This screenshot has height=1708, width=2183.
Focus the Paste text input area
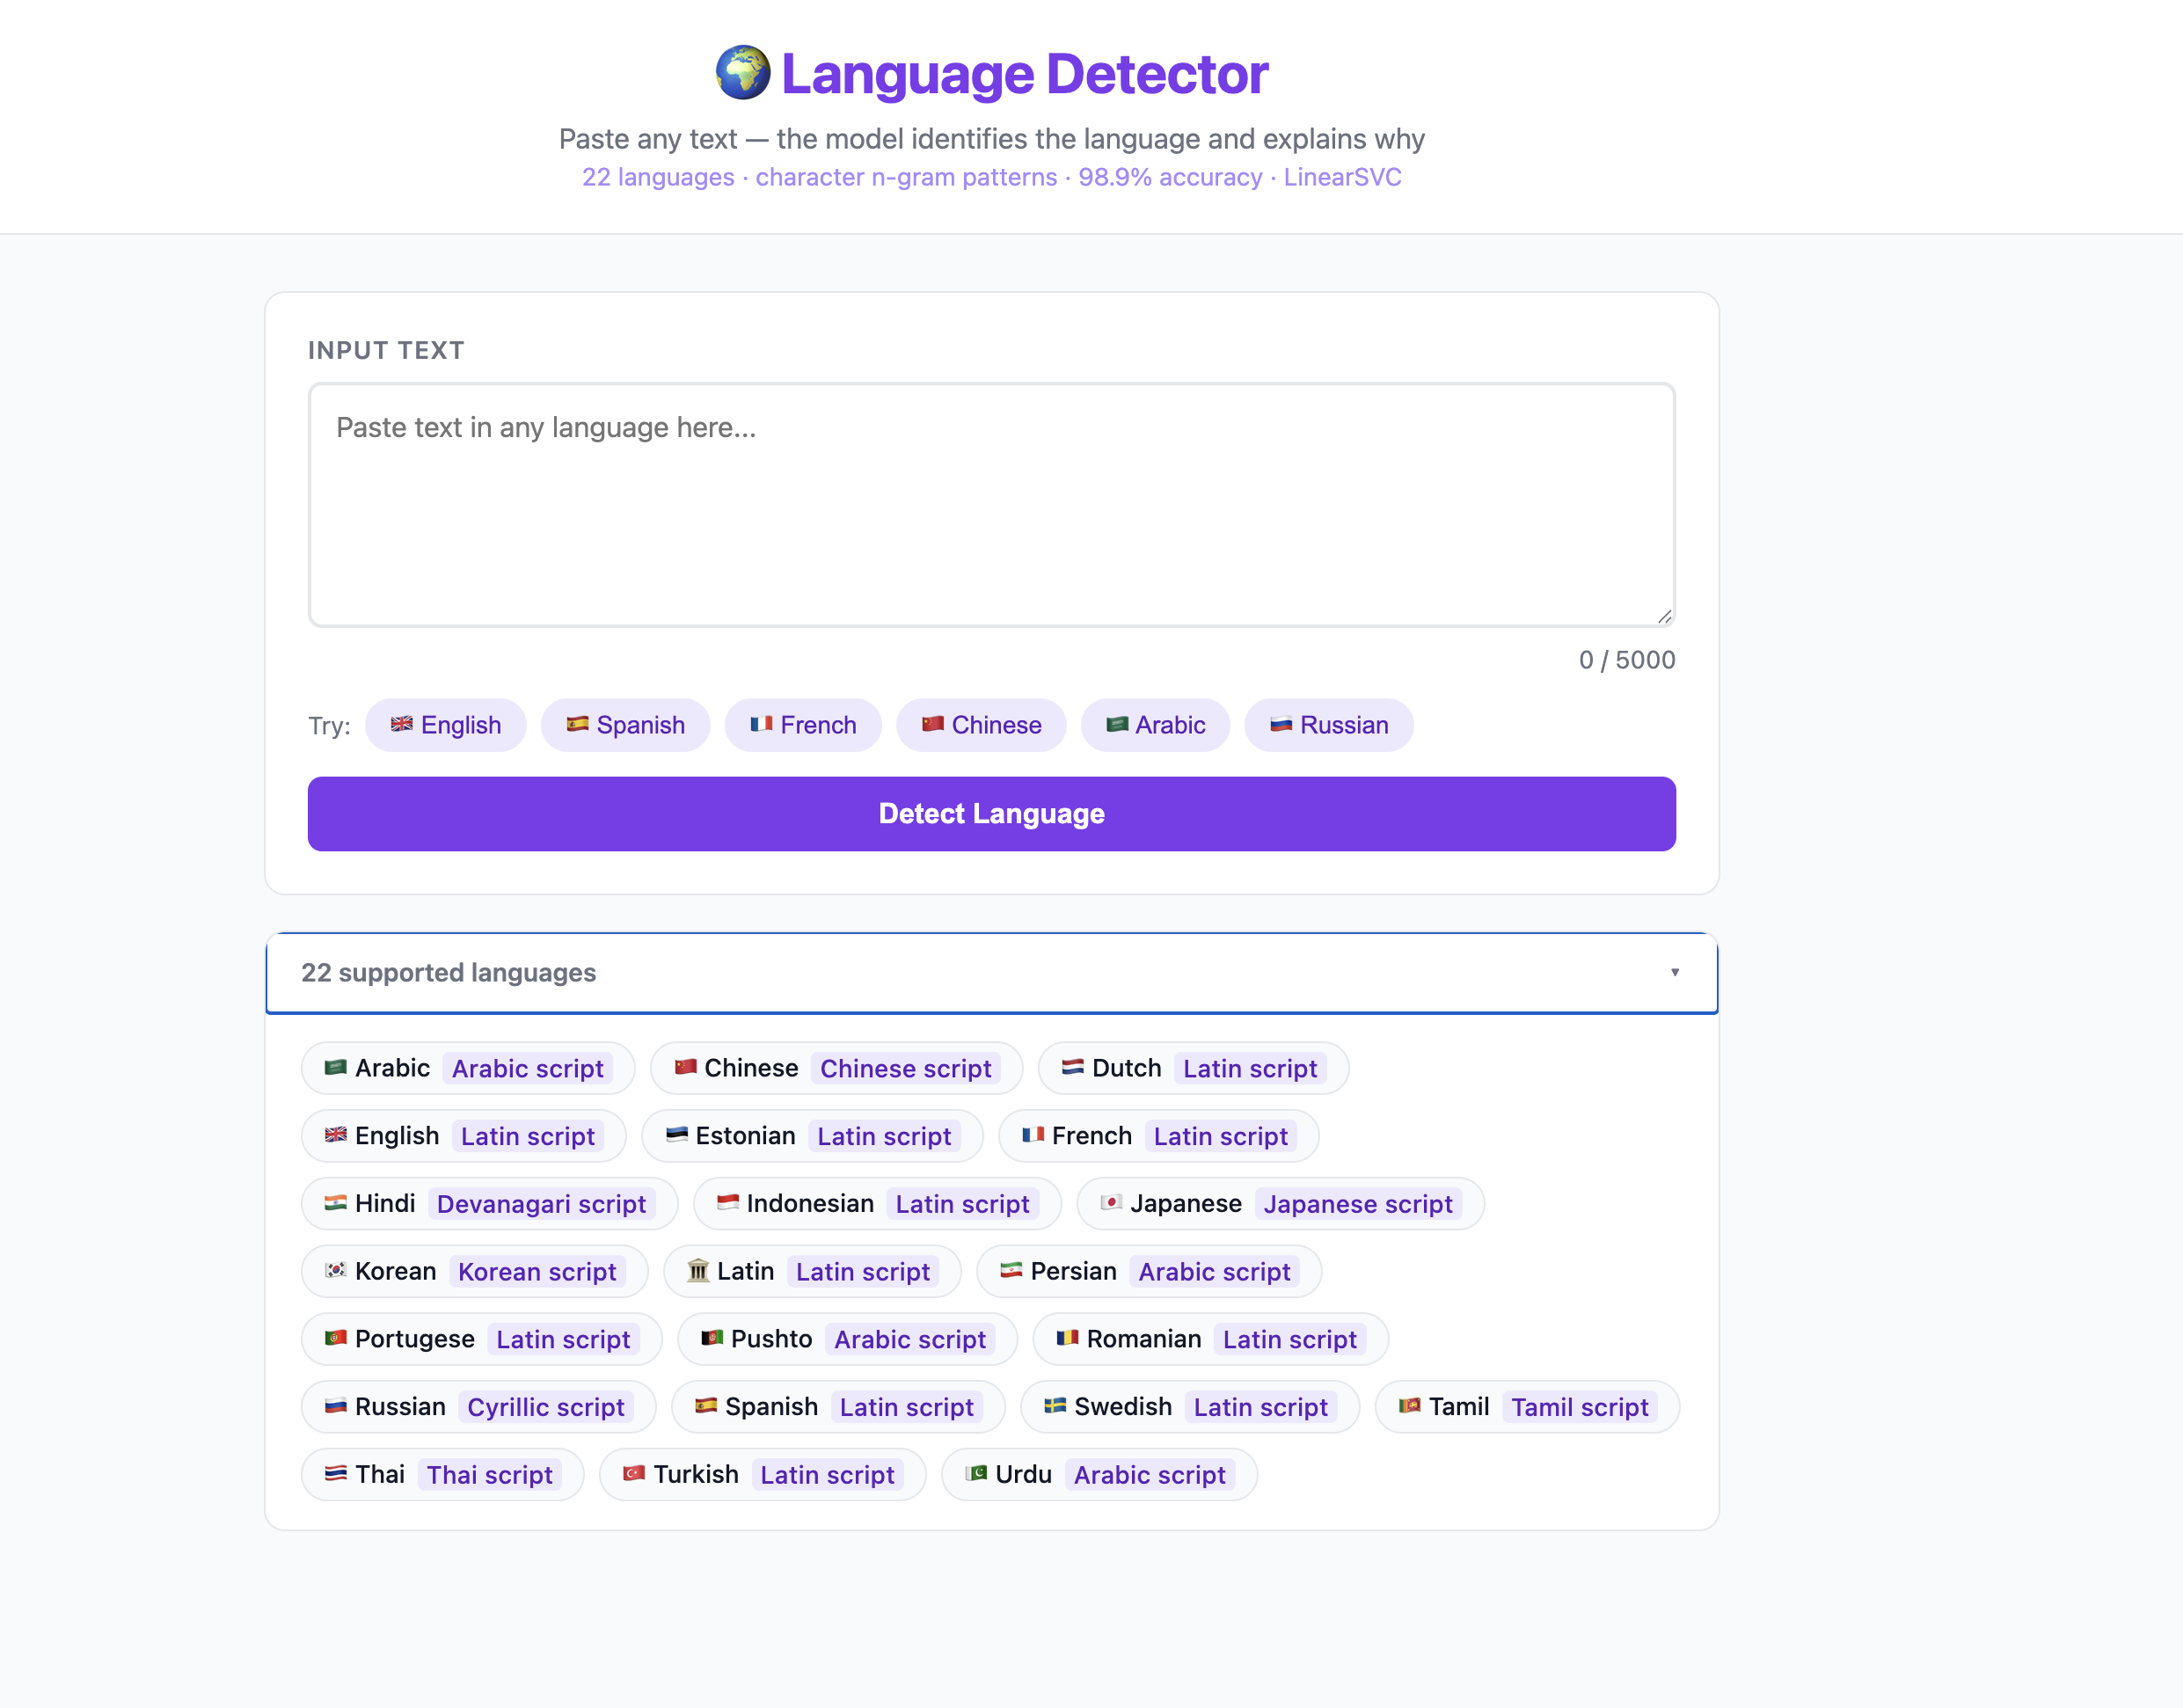click(x=991, y=504)
